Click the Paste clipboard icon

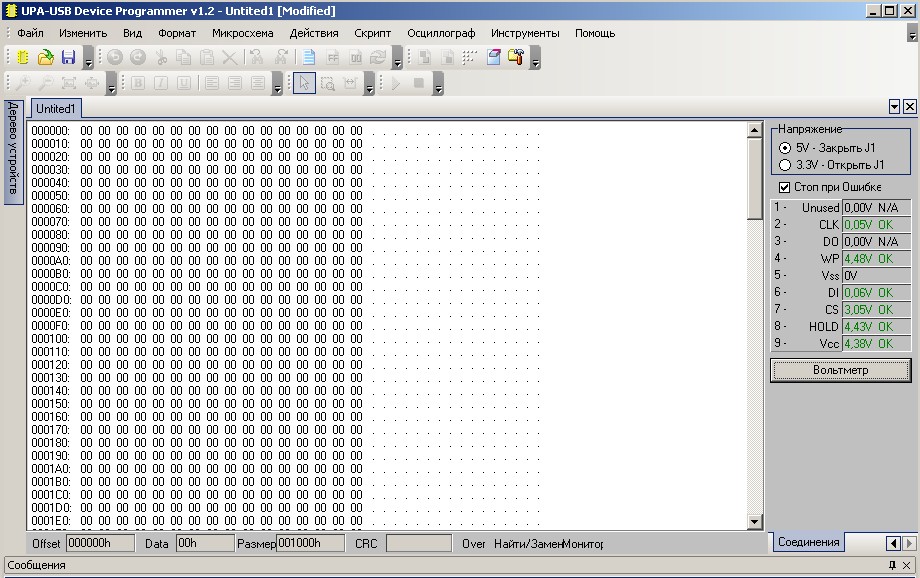pos(207,57)
